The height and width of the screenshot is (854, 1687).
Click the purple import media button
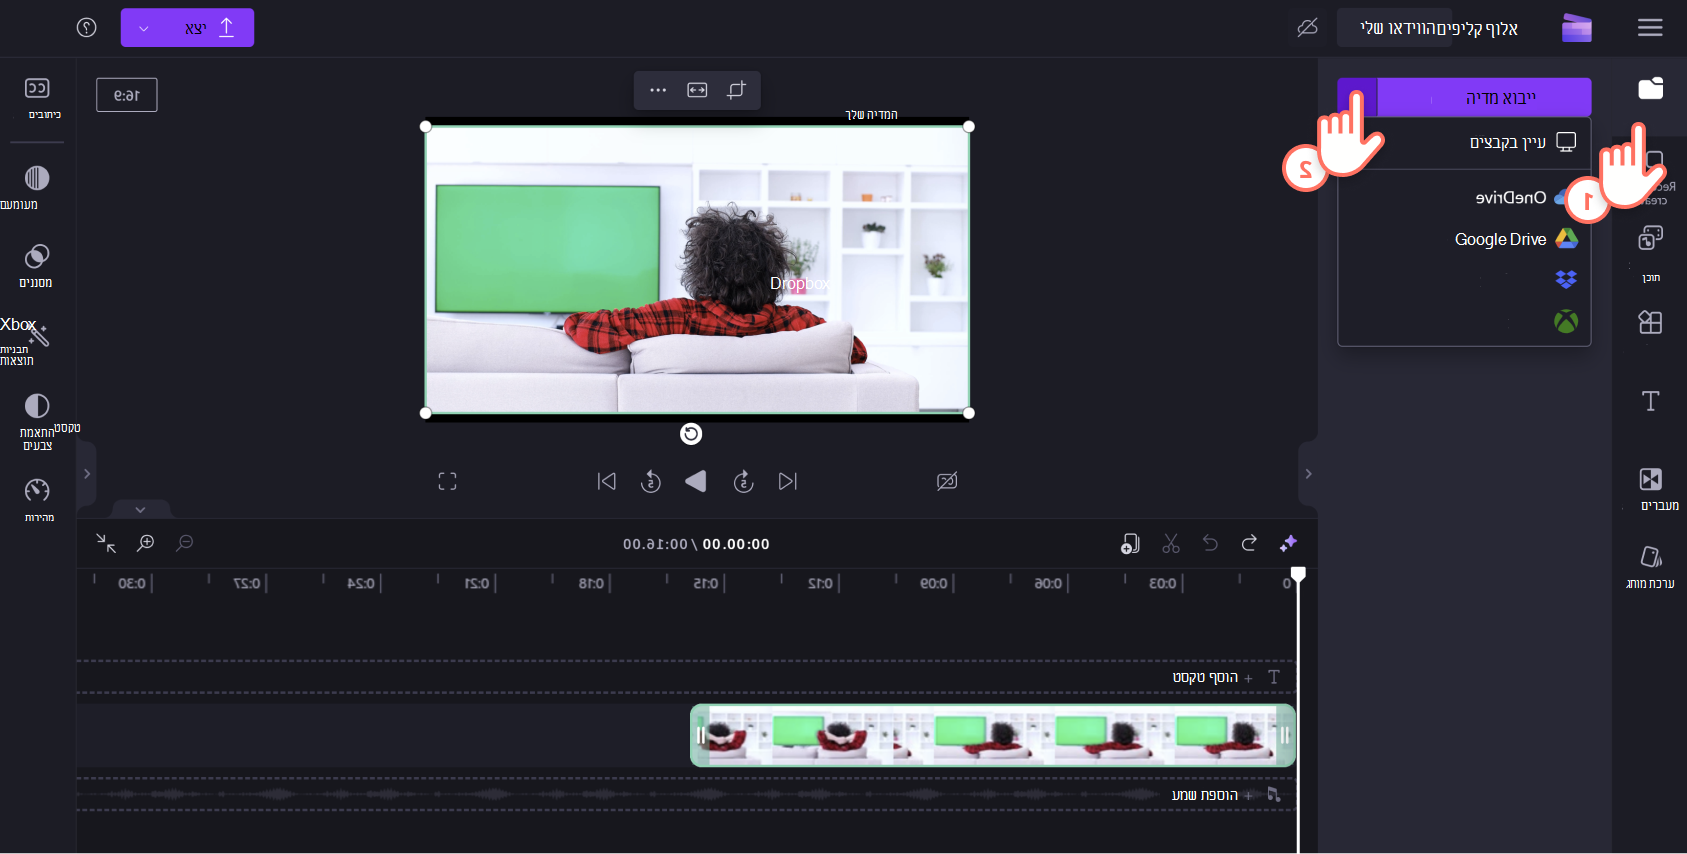tap(1464, 97)
